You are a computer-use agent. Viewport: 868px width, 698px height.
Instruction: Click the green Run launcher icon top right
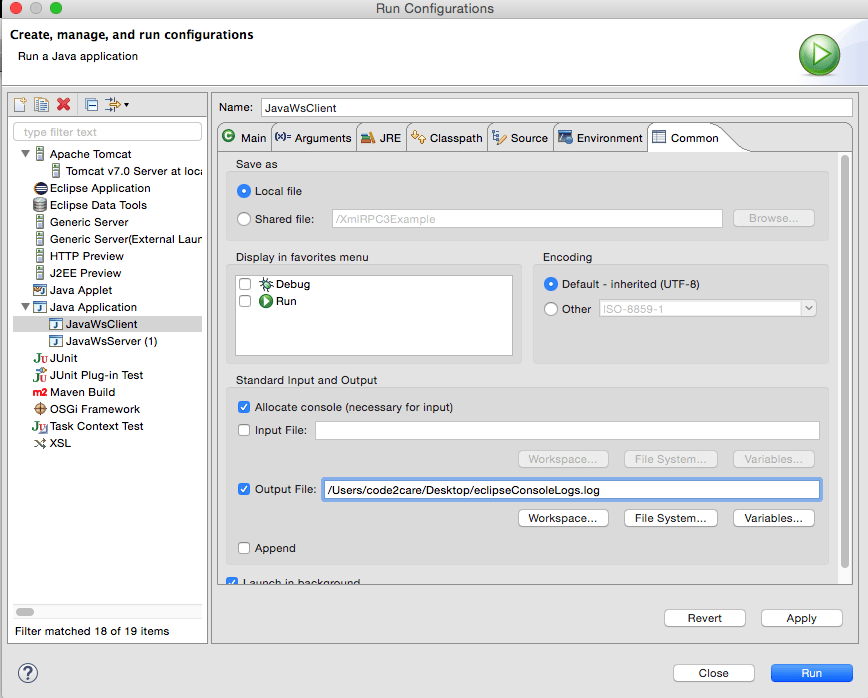tap(819, 55)
